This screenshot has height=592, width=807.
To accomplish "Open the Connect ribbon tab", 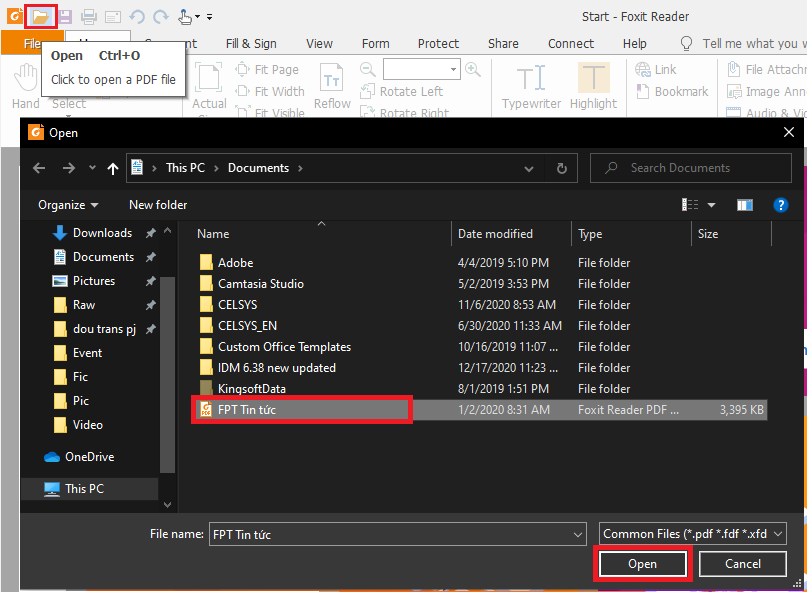I will click(x=571, y=44).
